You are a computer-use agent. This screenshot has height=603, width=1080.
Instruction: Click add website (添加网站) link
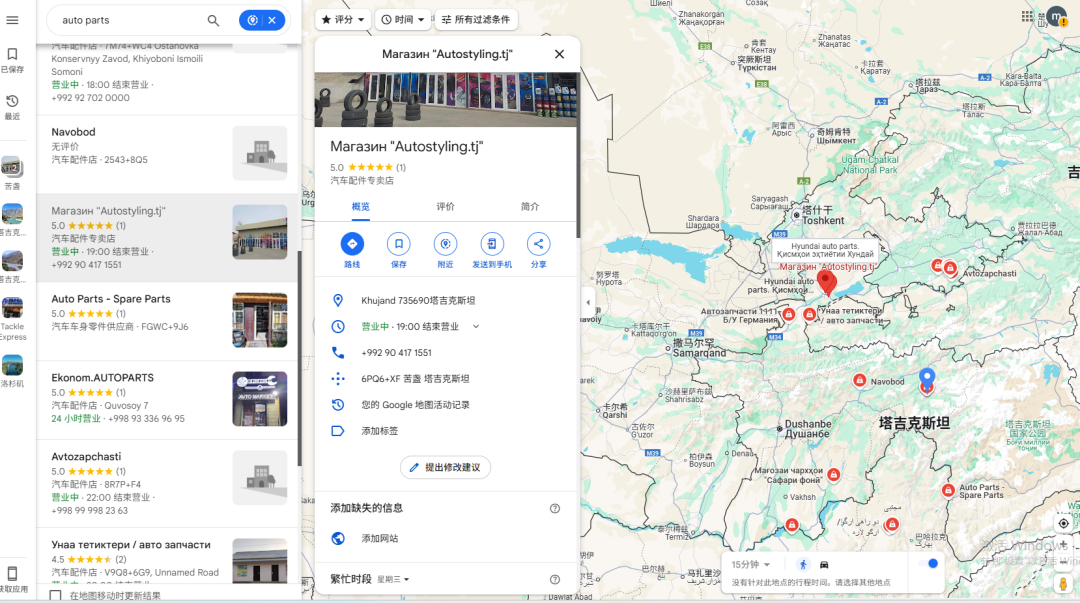pos(380,538)
